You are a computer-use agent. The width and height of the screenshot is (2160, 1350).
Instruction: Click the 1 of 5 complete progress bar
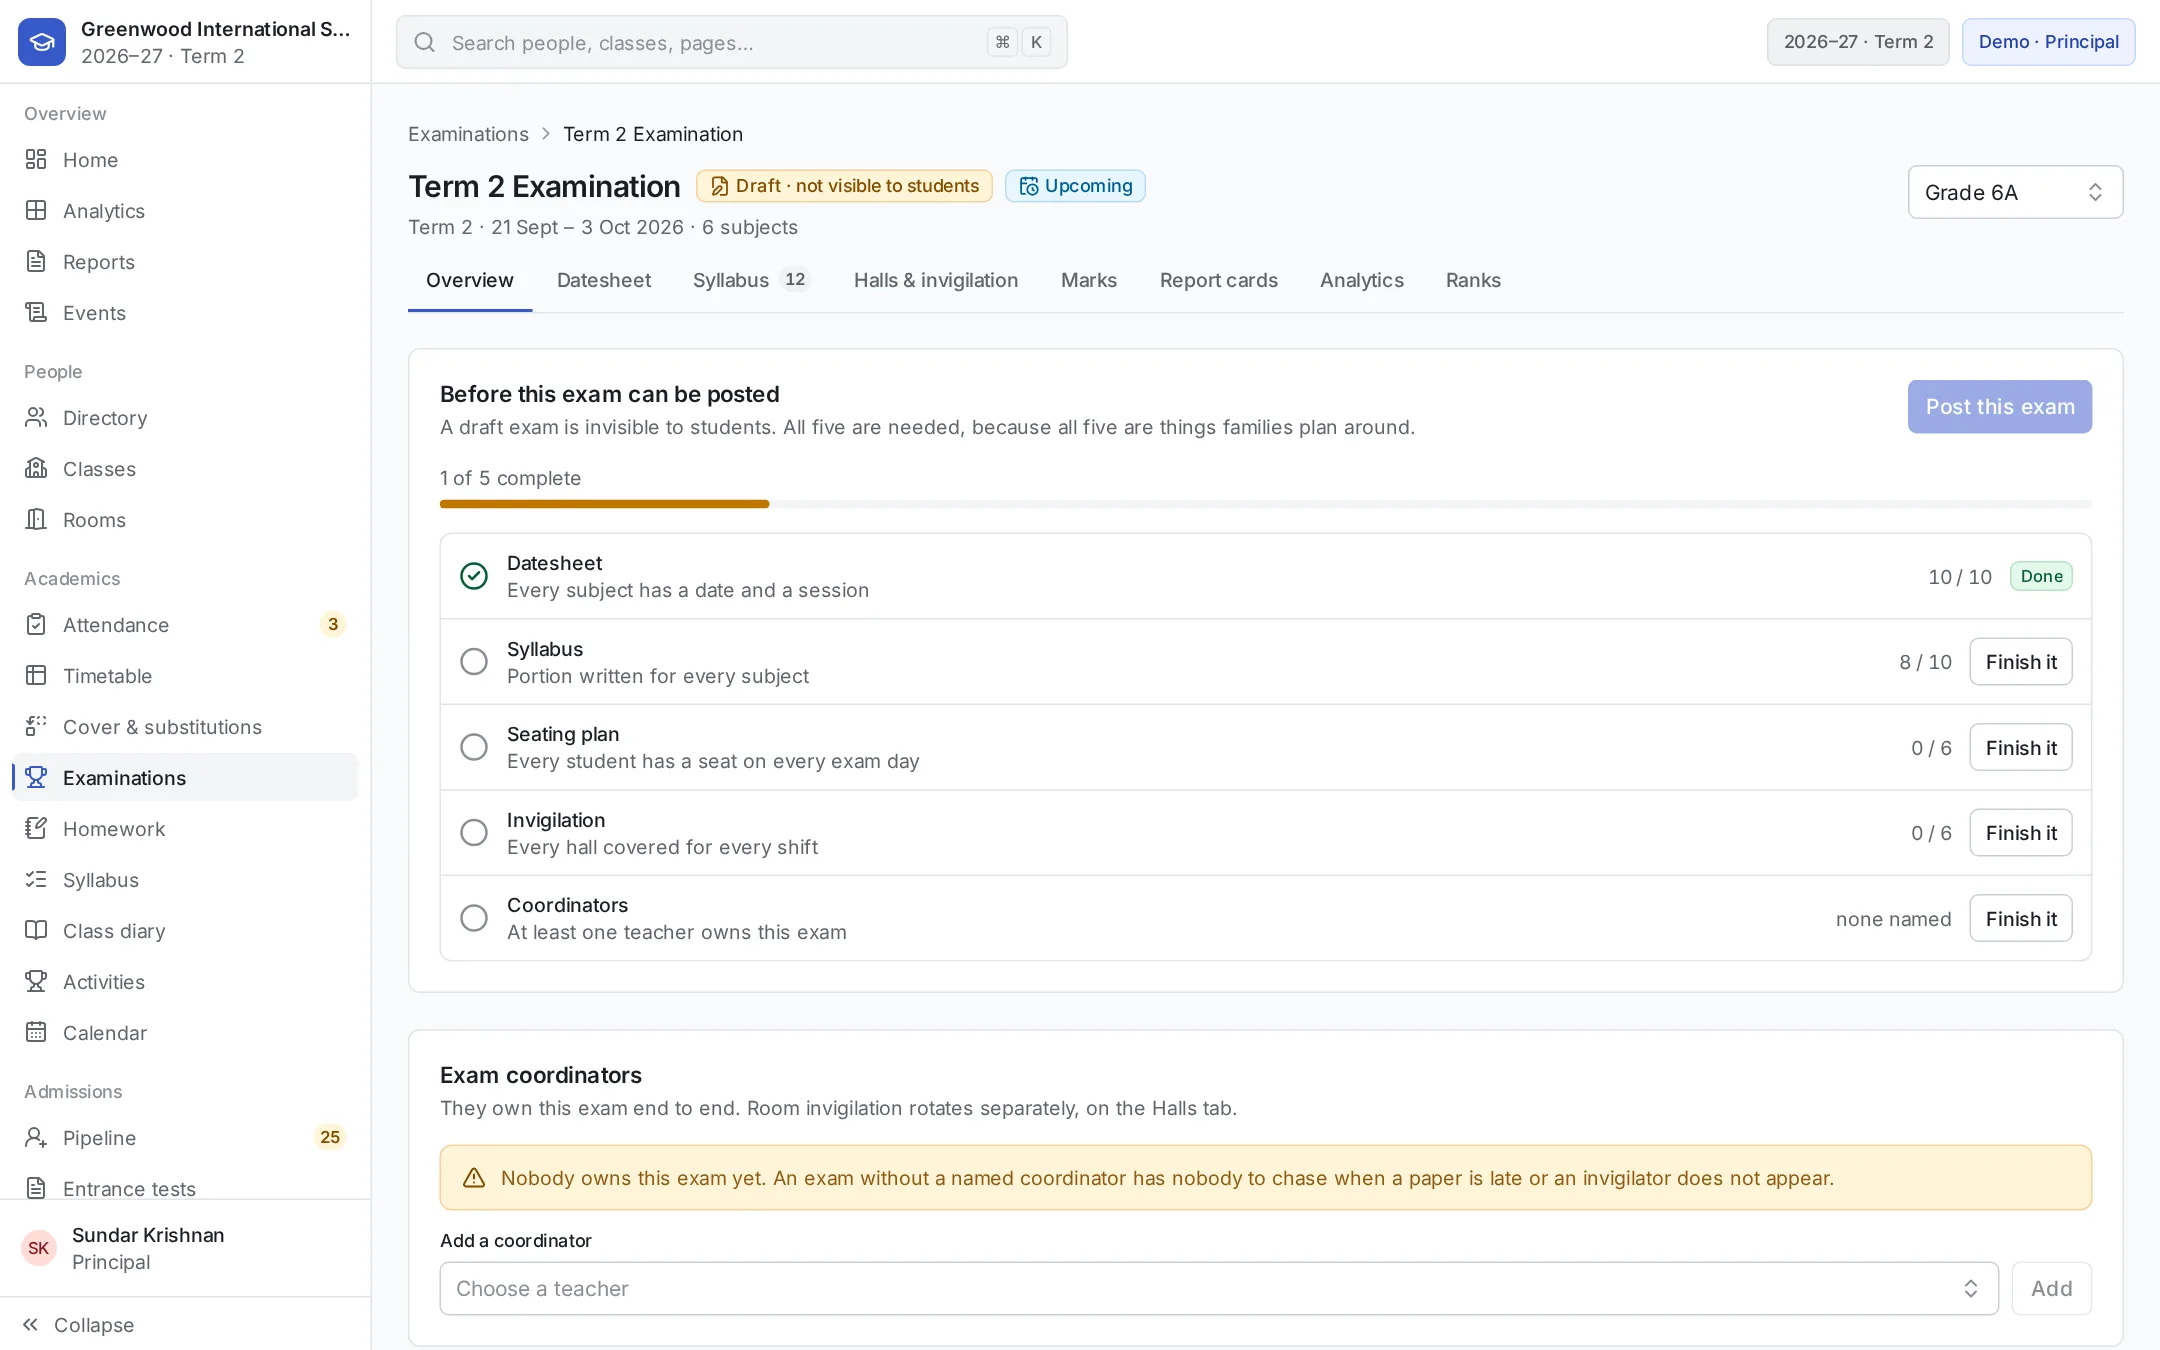[1266, 504]
